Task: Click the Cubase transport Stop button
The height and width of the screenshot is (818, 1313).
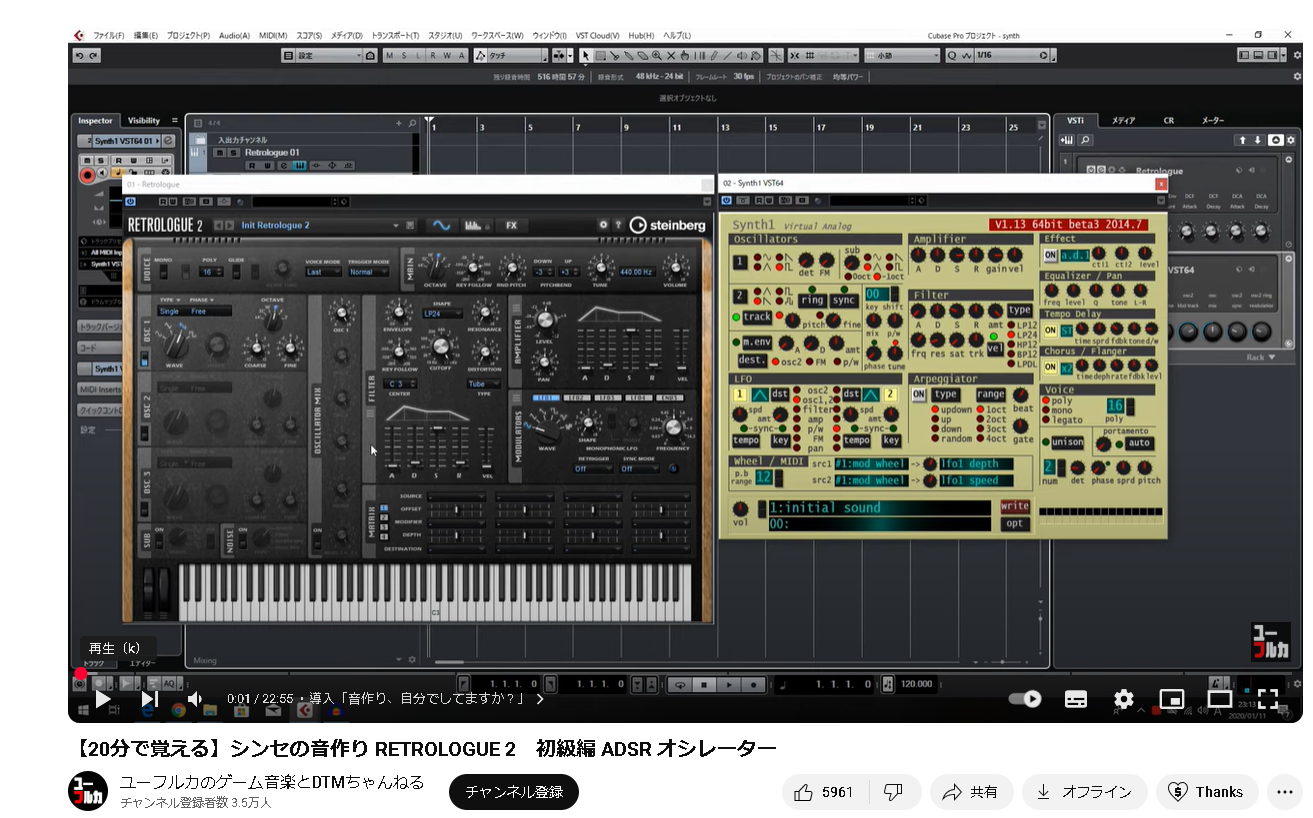Action: click(x=704, y=684)
